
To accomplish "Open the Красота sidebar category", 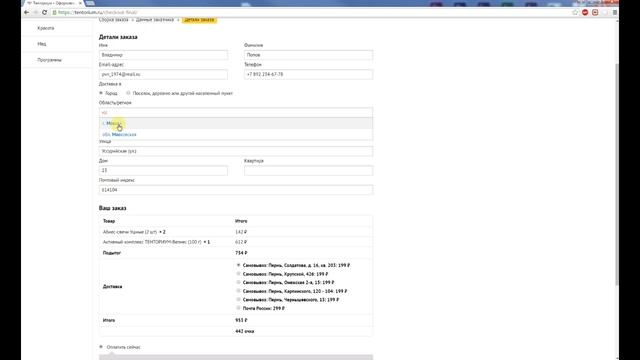I will coord(46,28).
